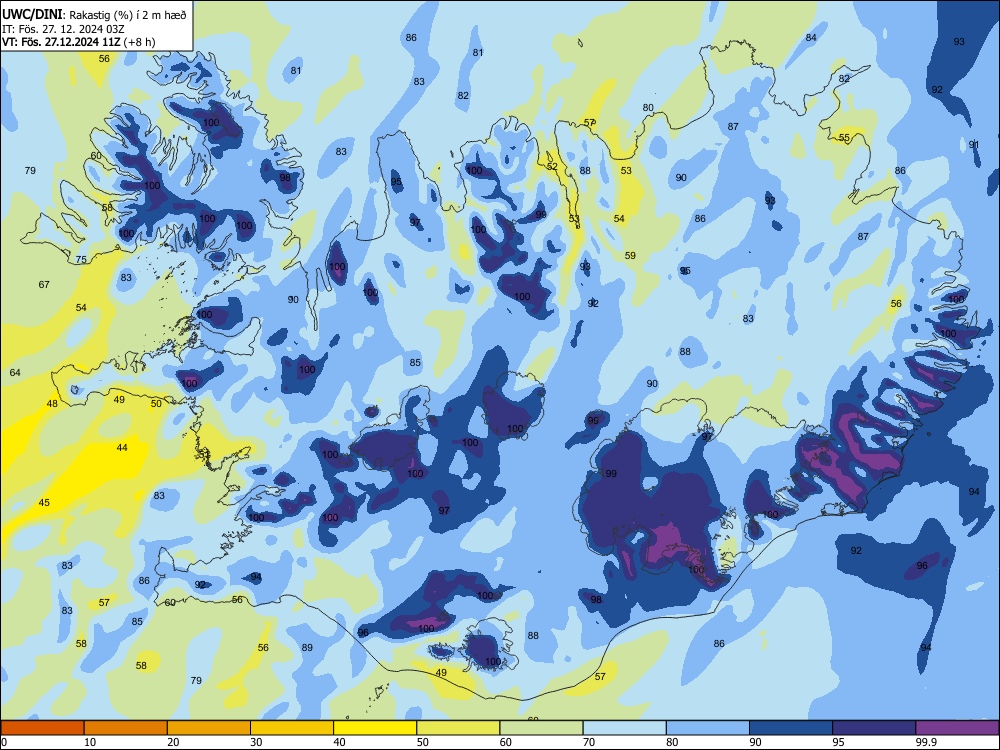The width and height of the screenshot is (1000, 750).
Task: Click the 'UWC/DINI: Rakastig (%) í 2 m hæð' title
Action: [94, 15]
